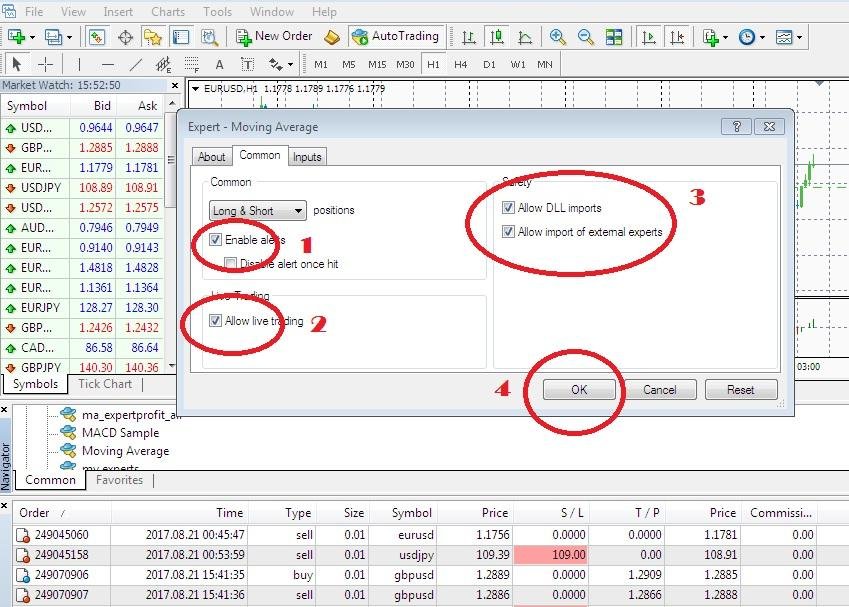Switch to D1 timeframe
The image size is (849, 607).
pyautogui.click(x=489, y=64)
